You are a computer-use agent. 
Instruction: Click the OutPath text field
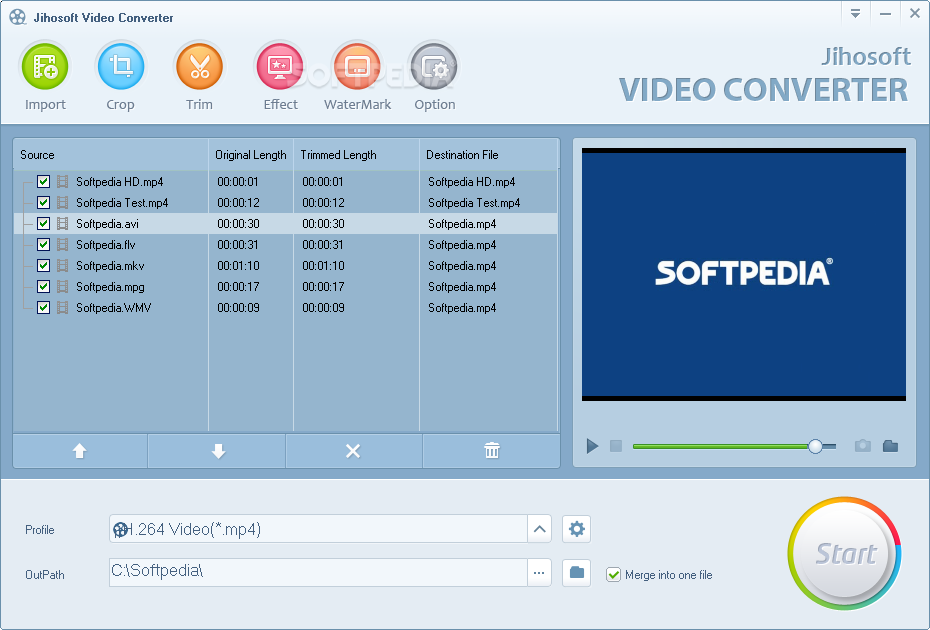pyautogui.click(x=318, y=572)
